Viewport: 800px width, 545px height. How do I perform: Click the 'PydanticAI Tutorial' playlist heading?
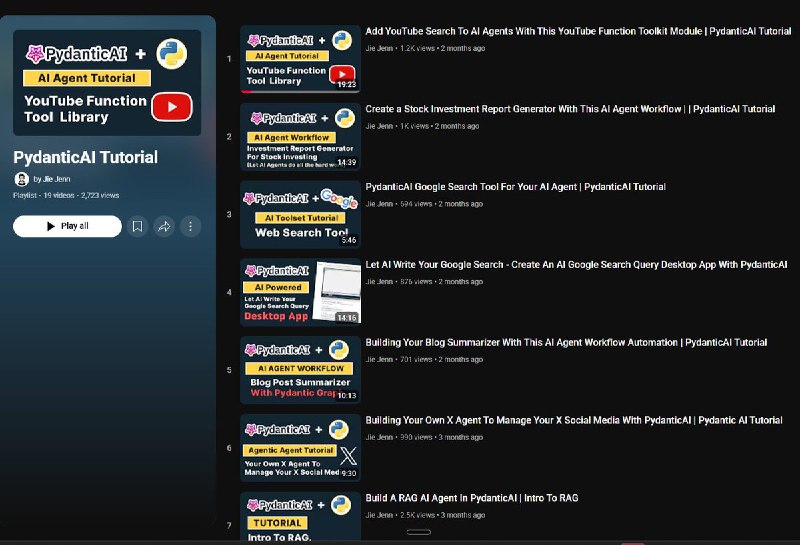pyautogui.click(x=86, y=157)
